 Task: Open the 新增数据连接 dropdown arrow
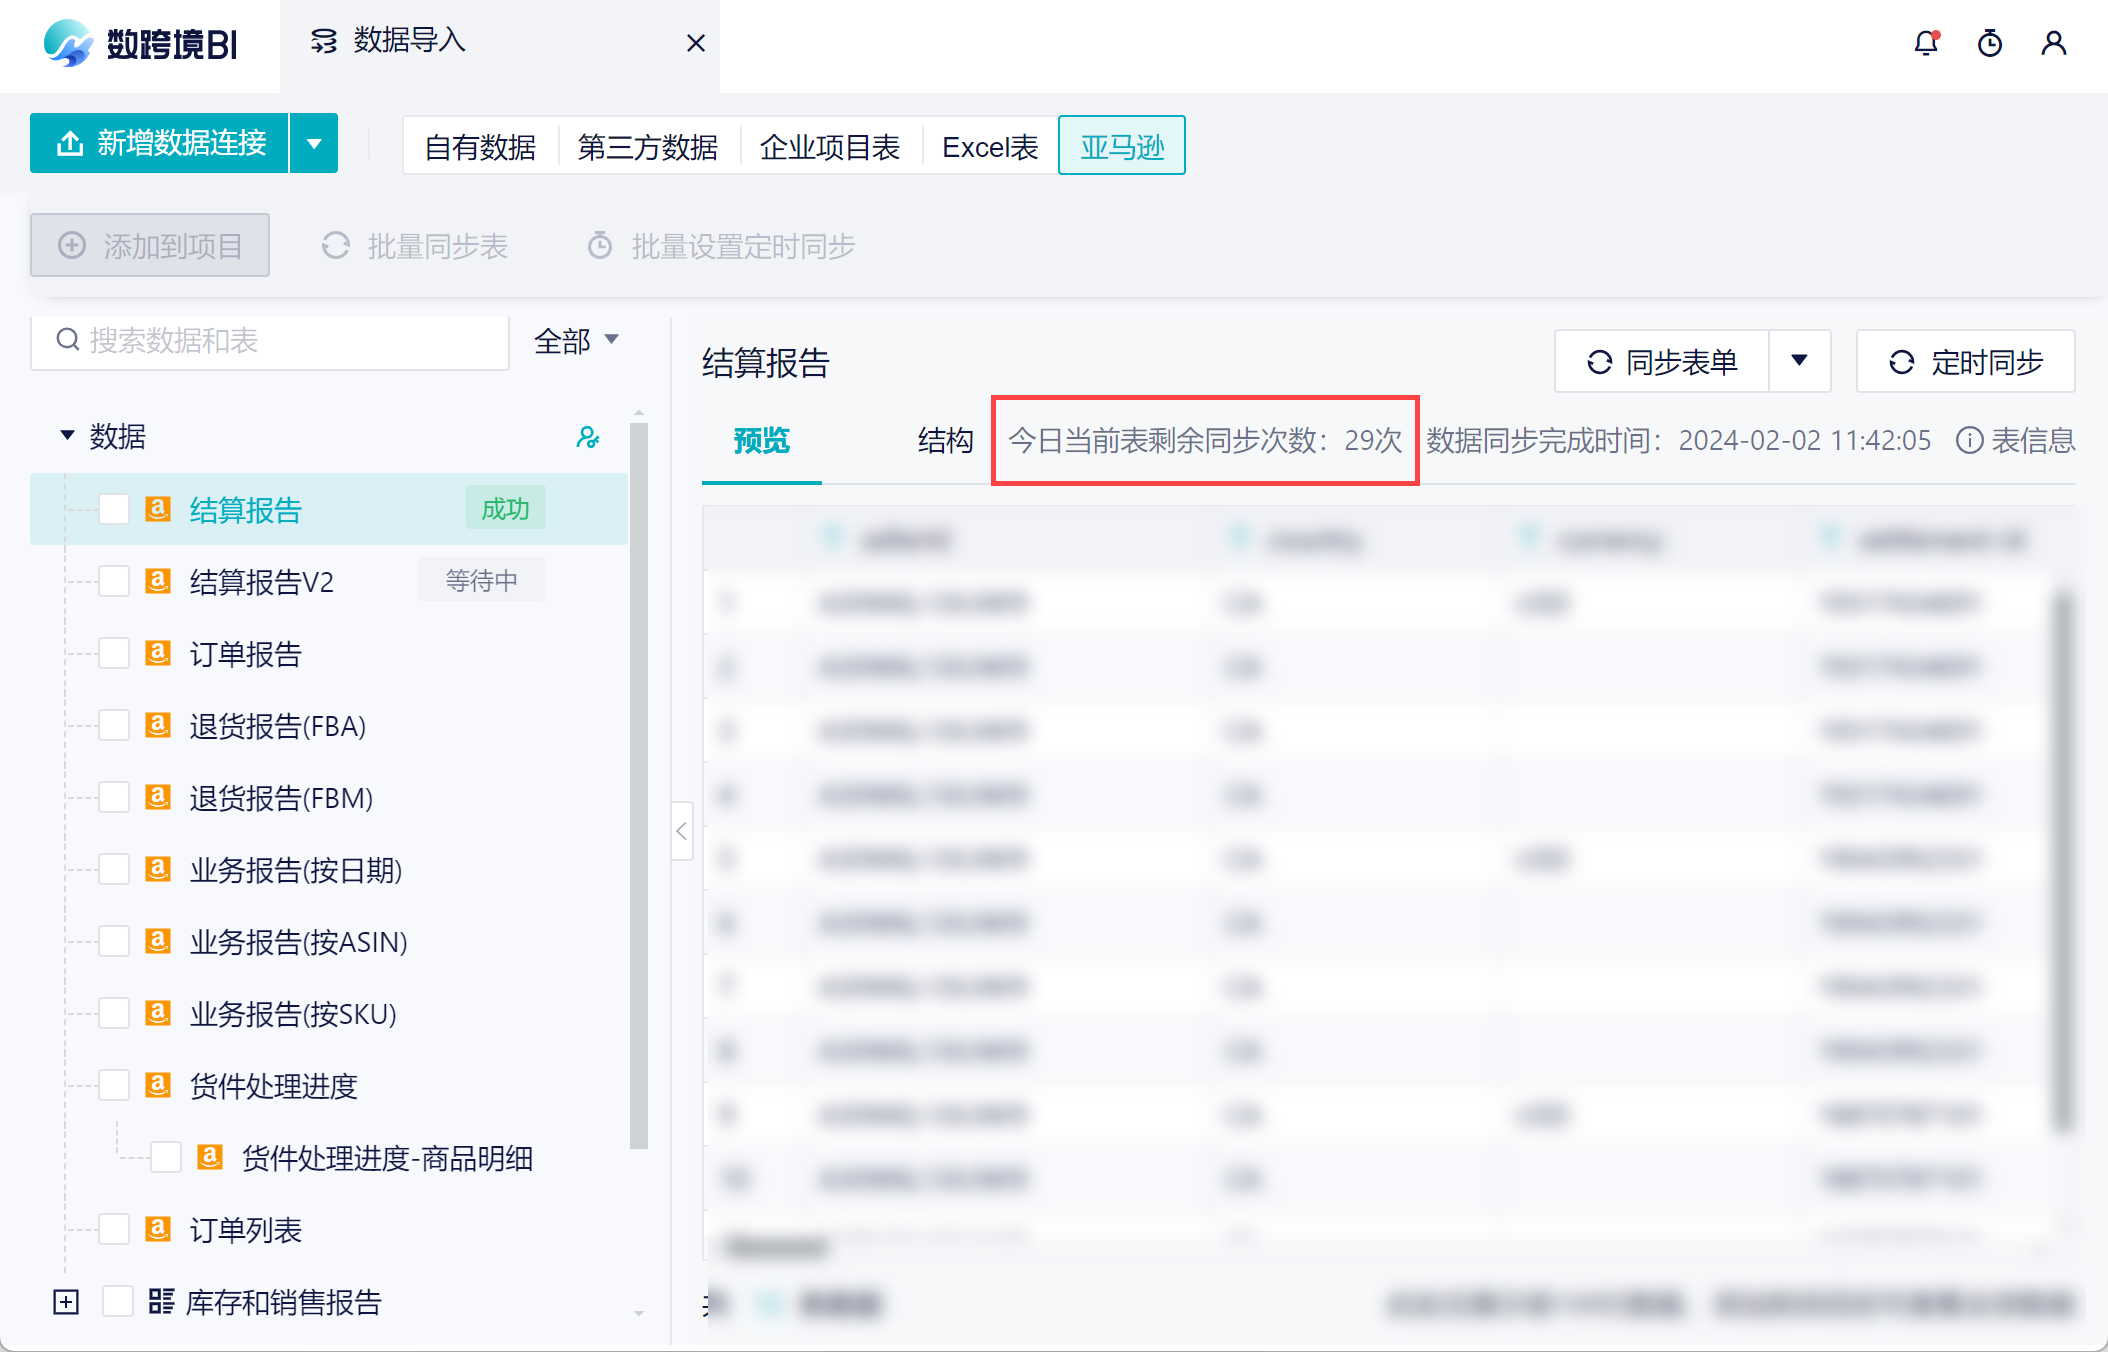(x=314, y=143)
